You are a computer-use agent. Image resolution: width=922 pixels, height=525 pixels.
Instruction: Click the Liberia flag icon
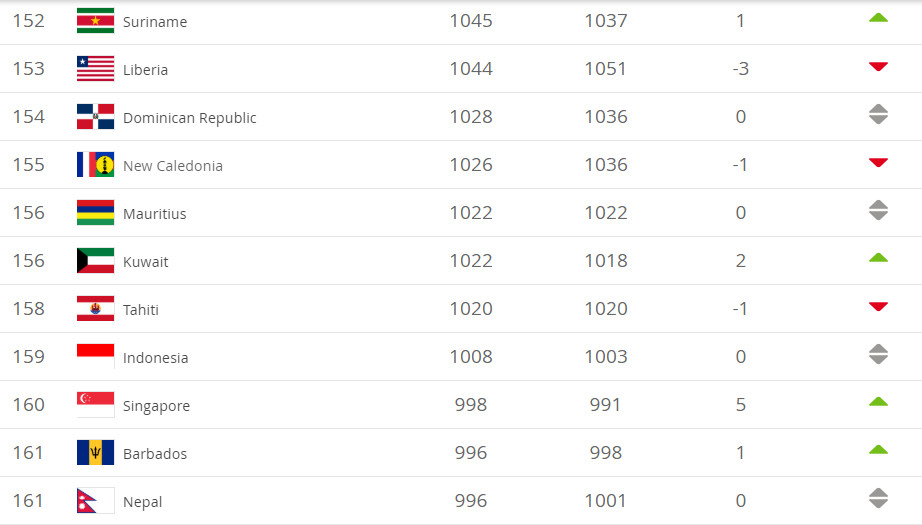click(x=95, y=69)
